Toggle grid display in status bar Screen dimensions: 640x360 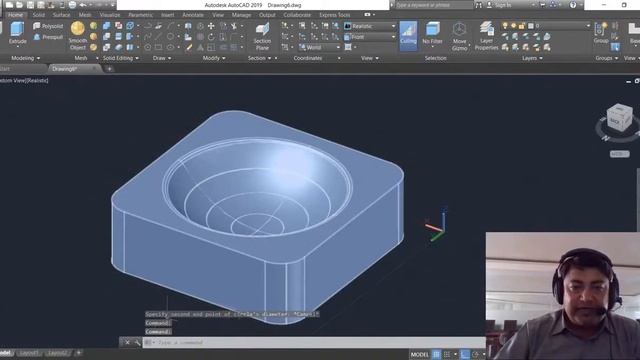[x=436, y=354]
